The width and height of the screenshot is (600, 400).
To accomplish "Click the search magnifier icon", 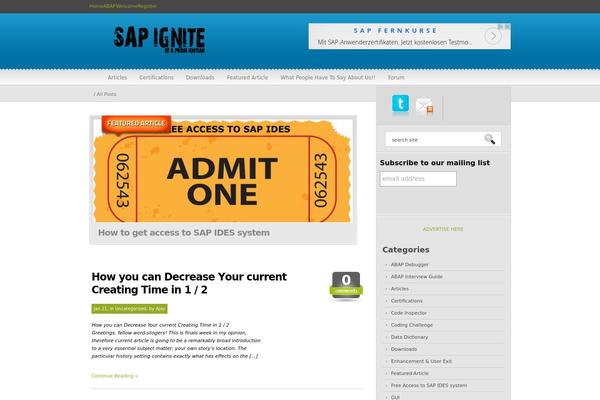I will click(489, 139).
